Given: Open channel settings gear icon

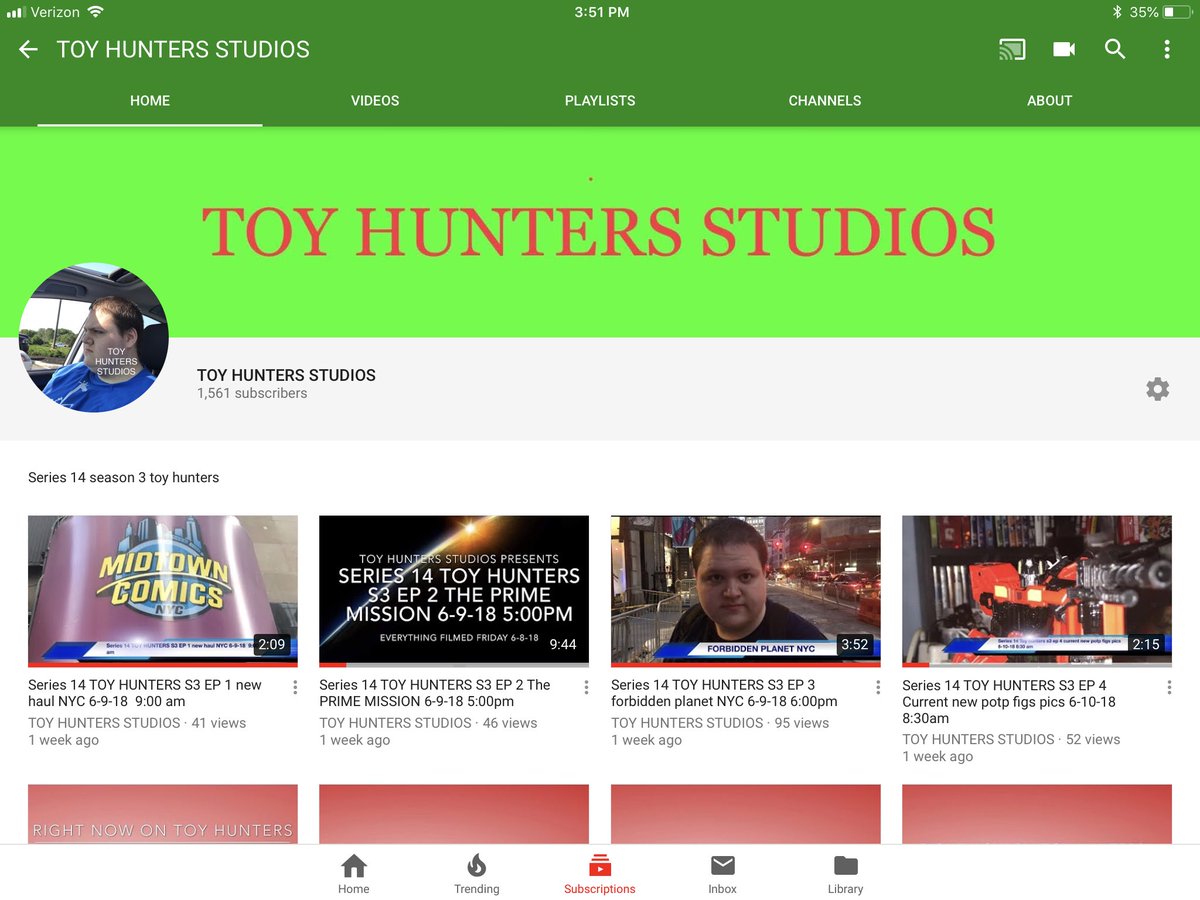Looking at the screenshot, I should 1157,389.
